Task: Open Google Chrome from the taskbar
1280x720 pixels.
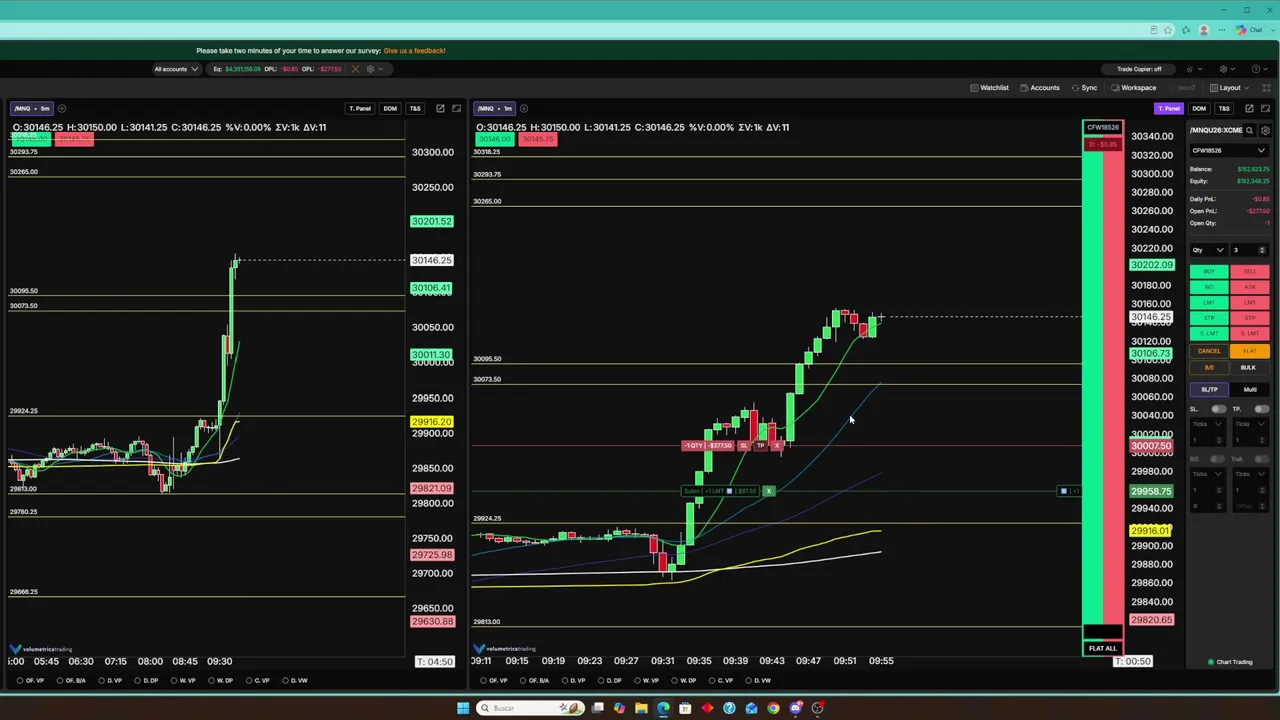Action: 773,708
